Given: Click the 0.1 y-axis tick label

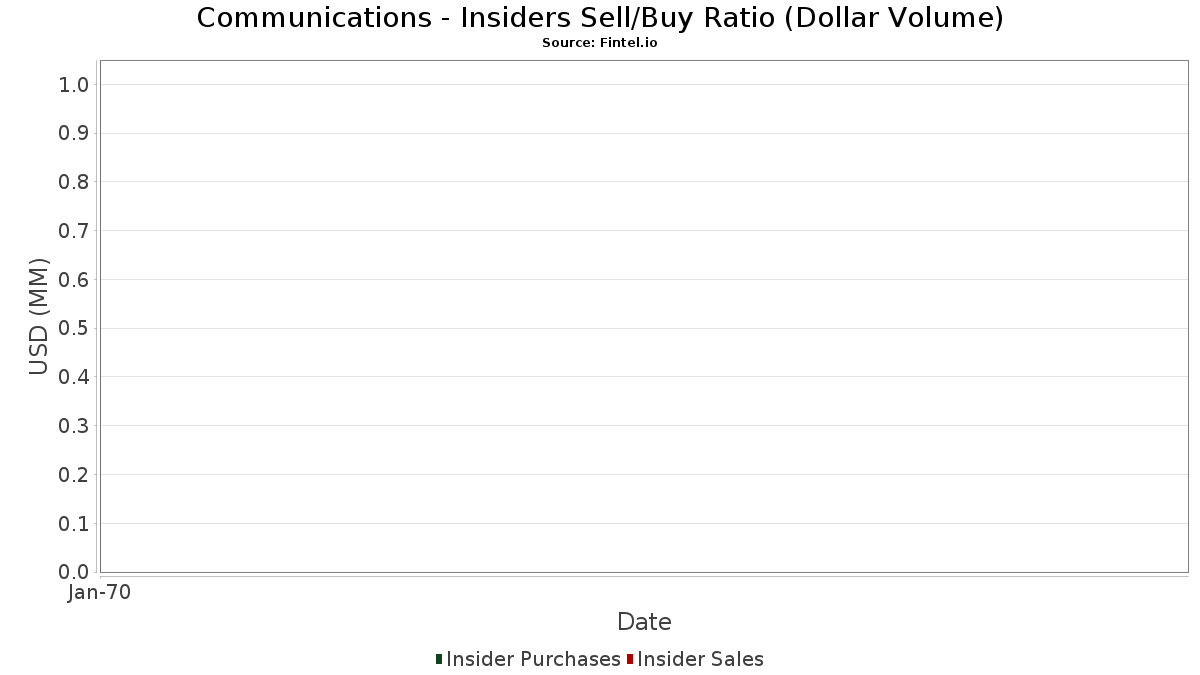Looking at the screenshot, I should tap(75, 523).
